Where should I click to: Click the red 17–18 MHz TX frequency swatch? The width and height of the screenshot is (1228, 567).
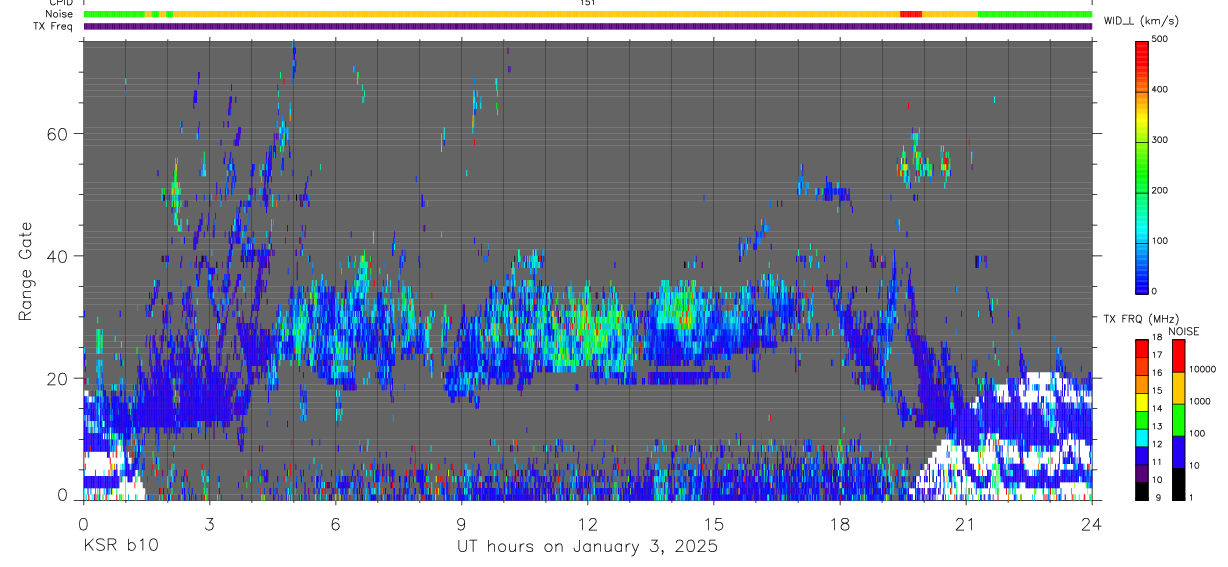(x=1142, y=347)
